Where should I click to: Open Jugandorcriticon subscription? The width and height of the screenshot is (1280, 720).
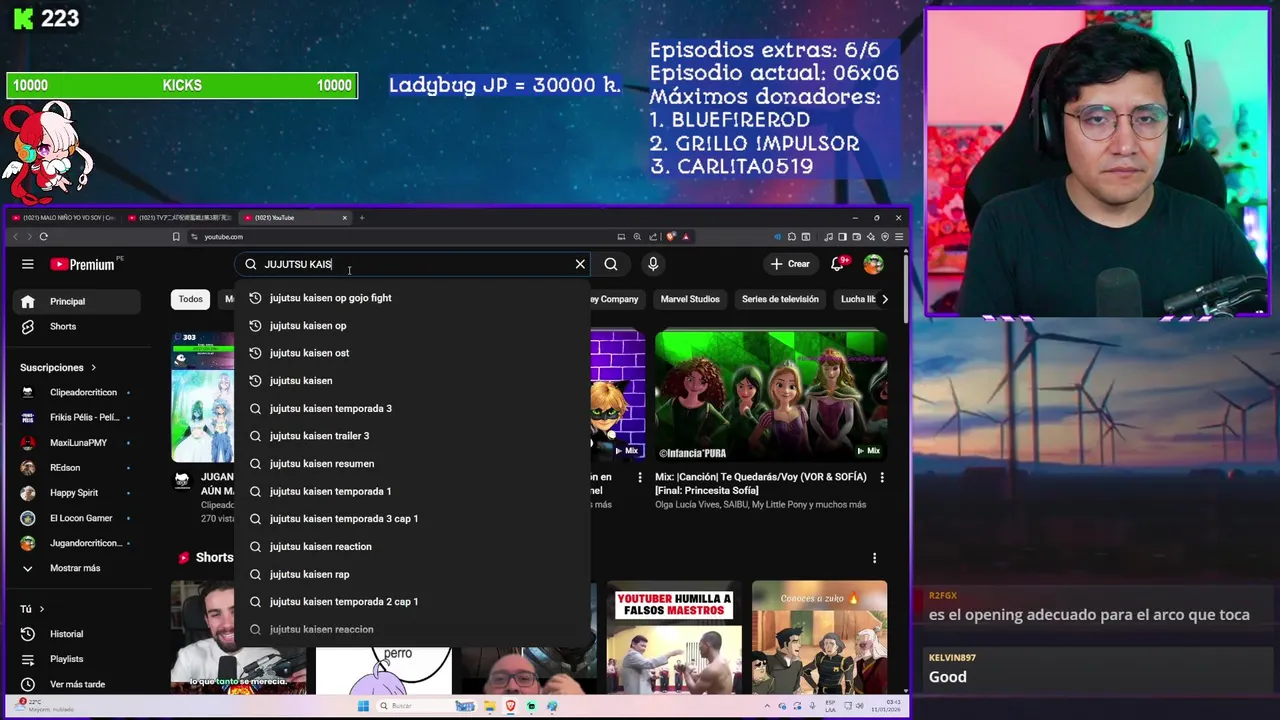[x=78, y=543]
